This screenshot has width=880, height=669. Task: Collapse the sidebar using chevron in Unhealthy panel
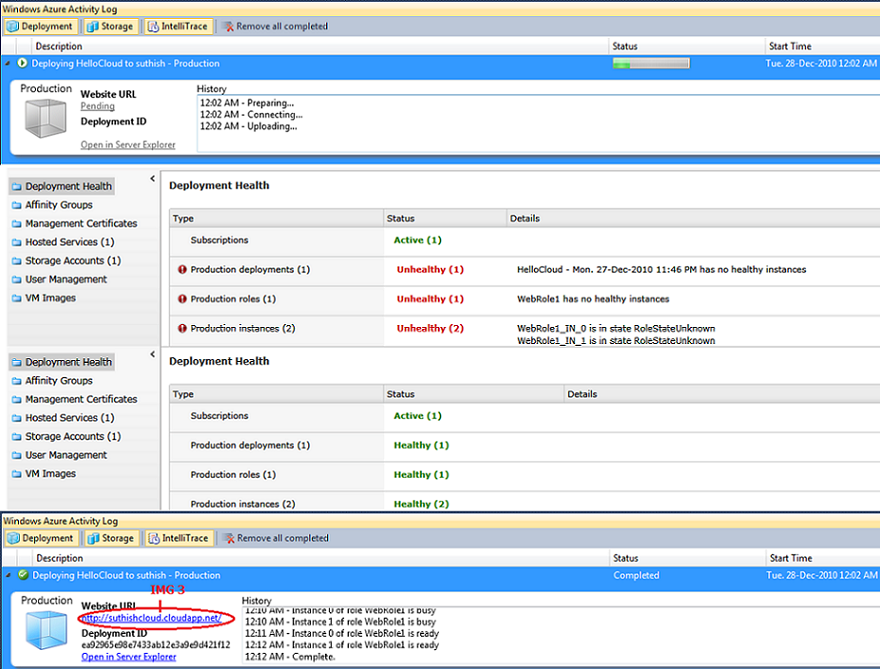tap(152, 178)
